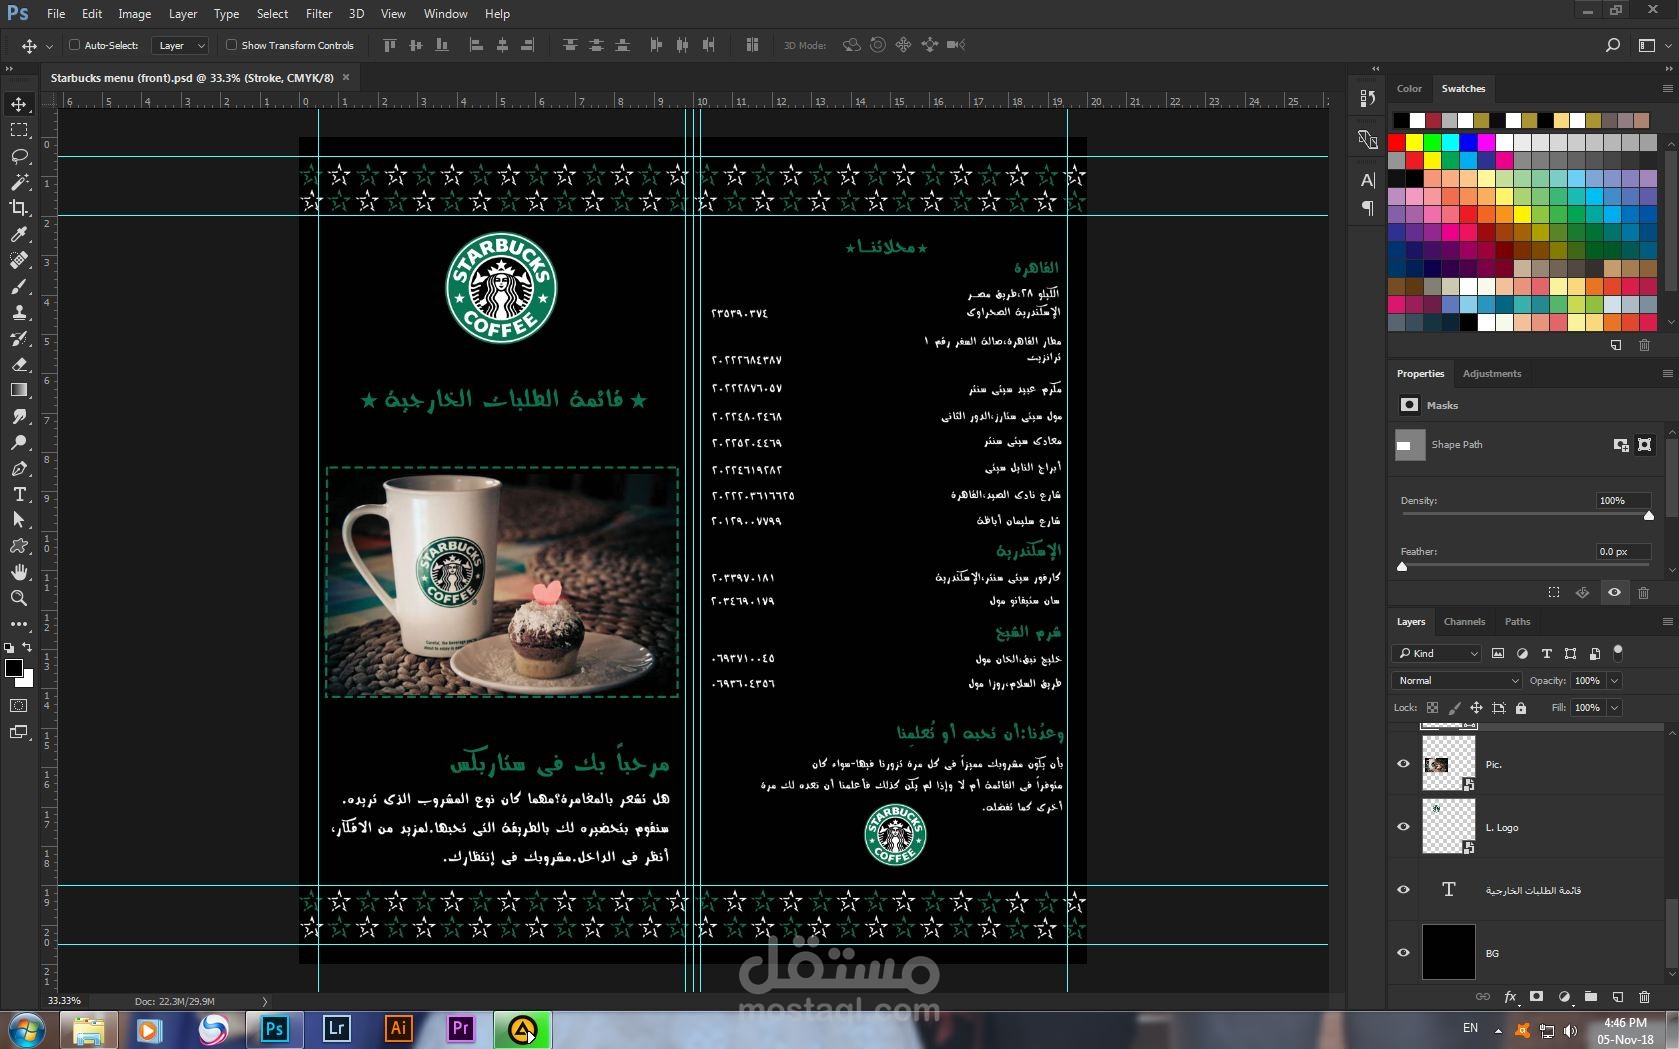Viewport: 1679px width, 1049px height.
Task: Toggle lock all for the layer
Action: [x=1521, y=708]
